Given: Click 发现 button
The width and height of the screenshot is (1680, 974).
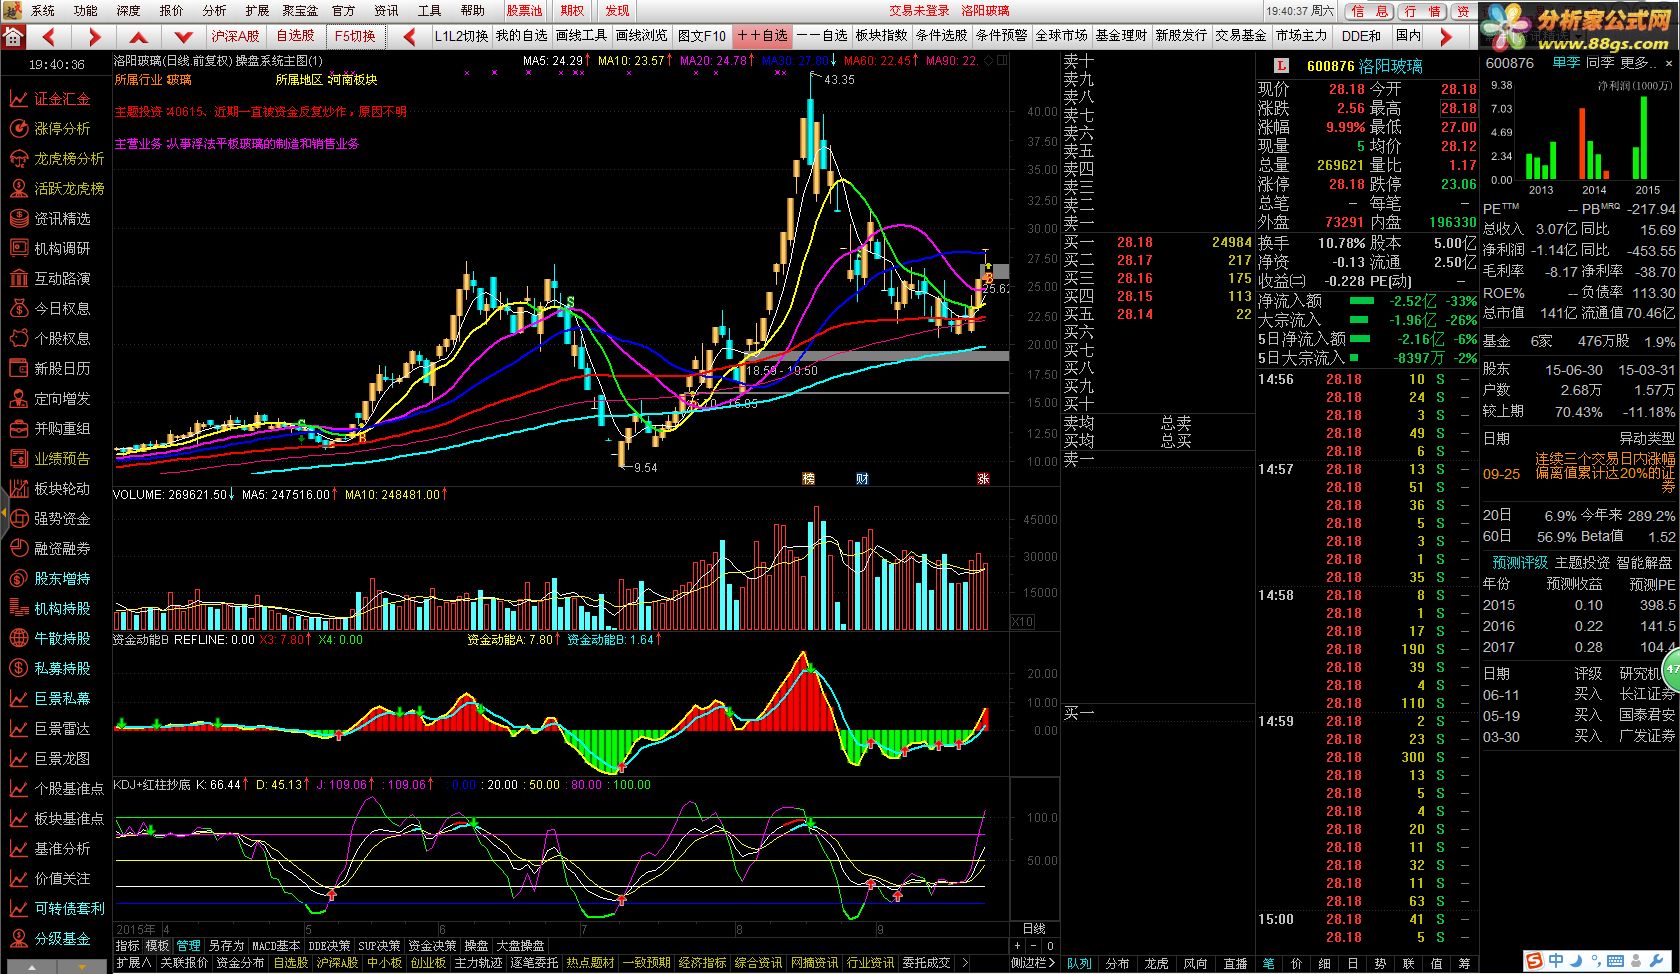Looking at the screenshot, I should point(618,11).
